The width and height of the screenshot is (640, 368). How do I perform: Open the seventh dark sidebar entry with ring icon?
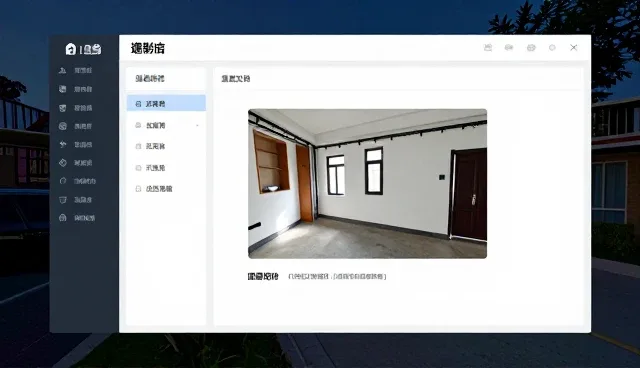(x=77, y=181)
